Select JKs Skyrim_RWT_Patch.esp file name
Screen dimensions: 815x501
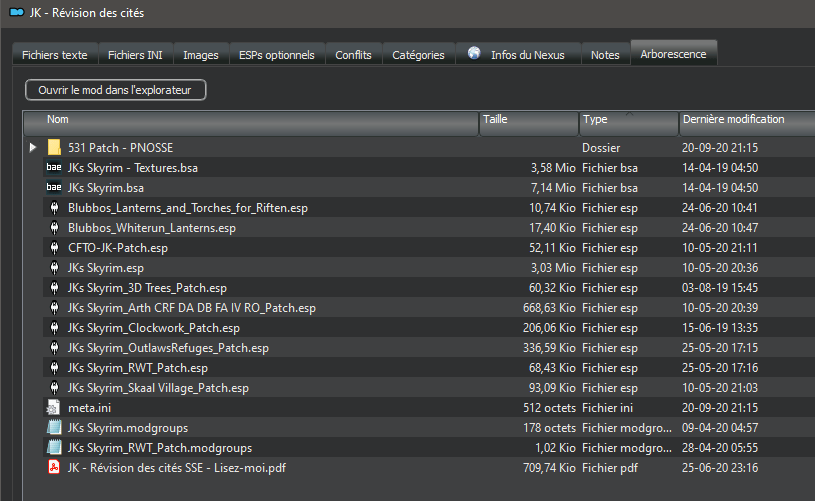pyautogui.click(x=138, y=368)
